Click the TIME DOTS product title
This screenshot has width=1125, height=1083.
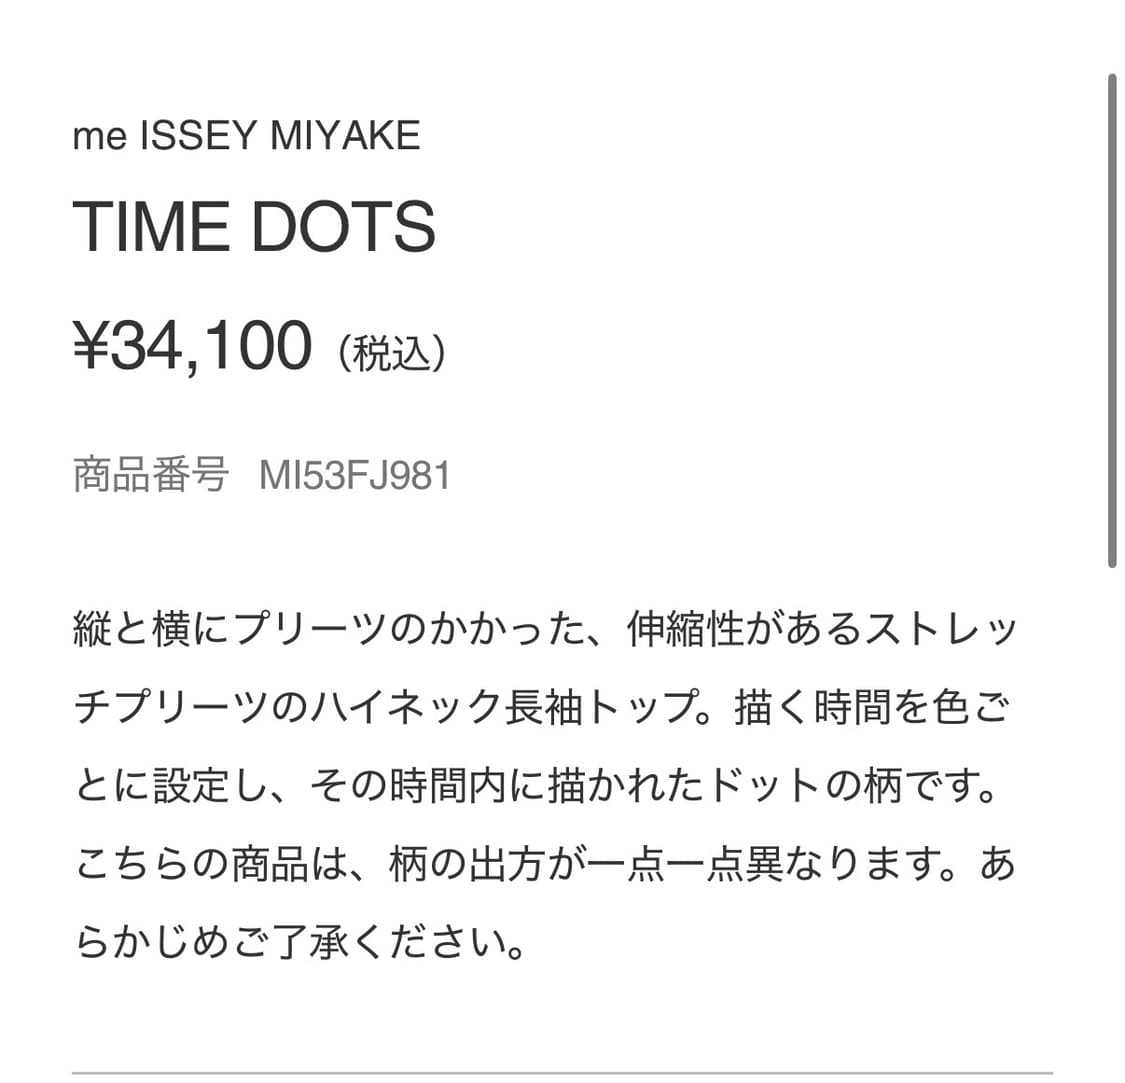[x=254, y=226]
